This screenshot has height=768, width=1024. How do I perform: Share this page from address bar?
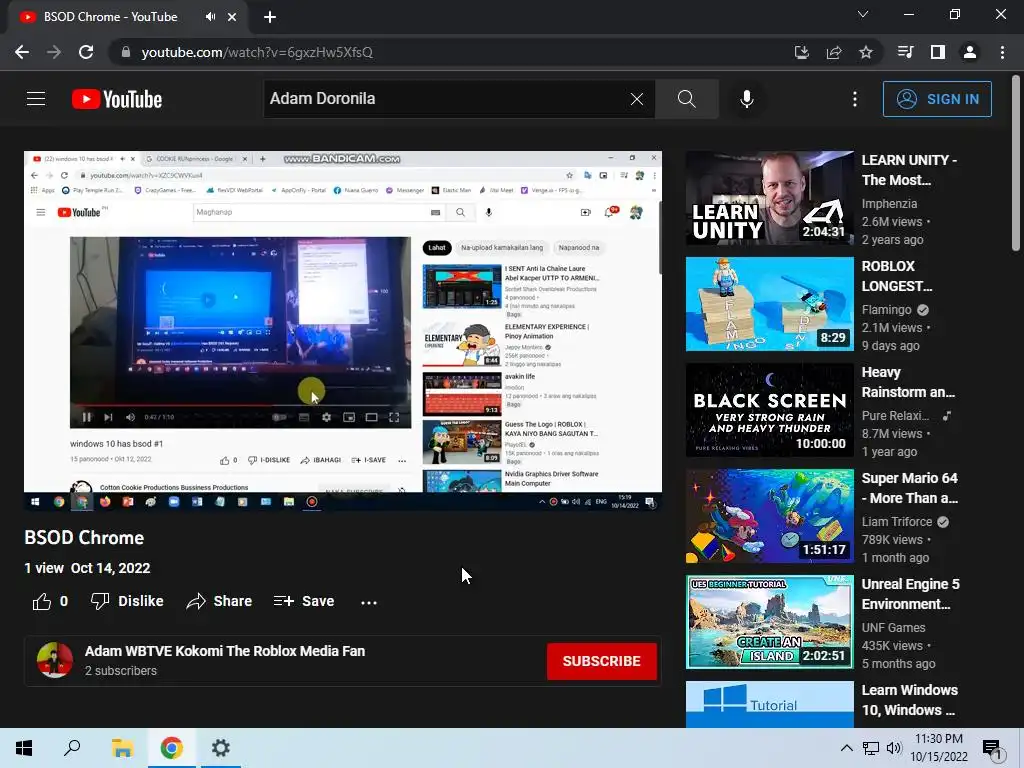coord(833,52)
